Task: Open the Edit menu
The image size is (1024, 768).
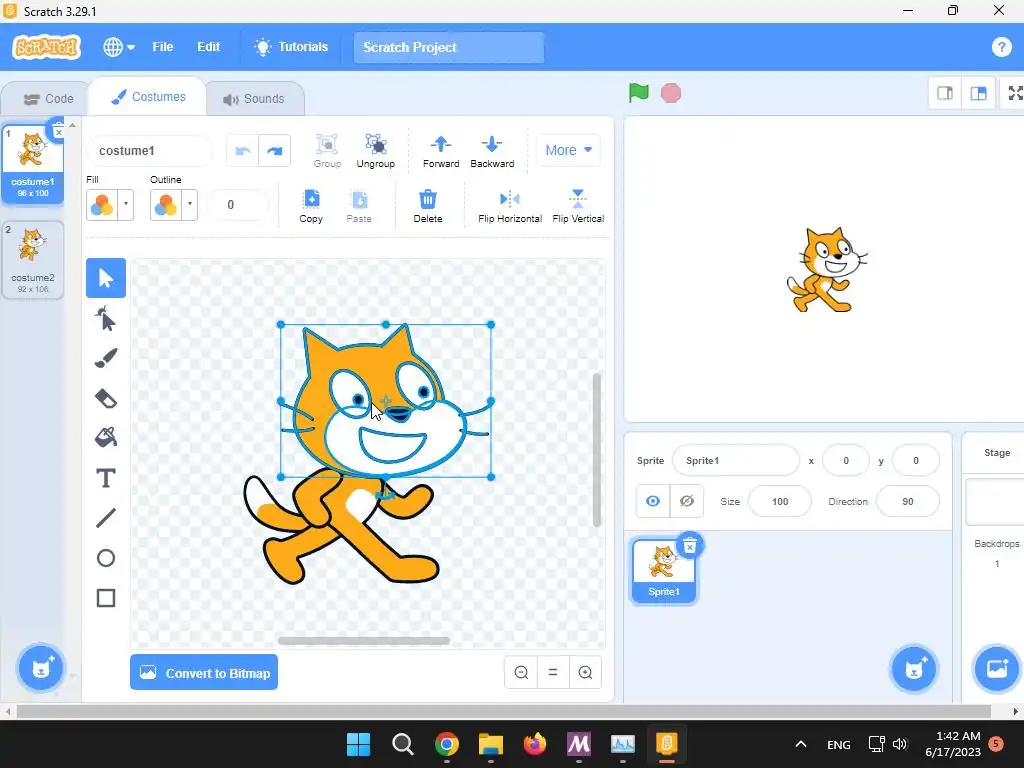Action: 208,47
